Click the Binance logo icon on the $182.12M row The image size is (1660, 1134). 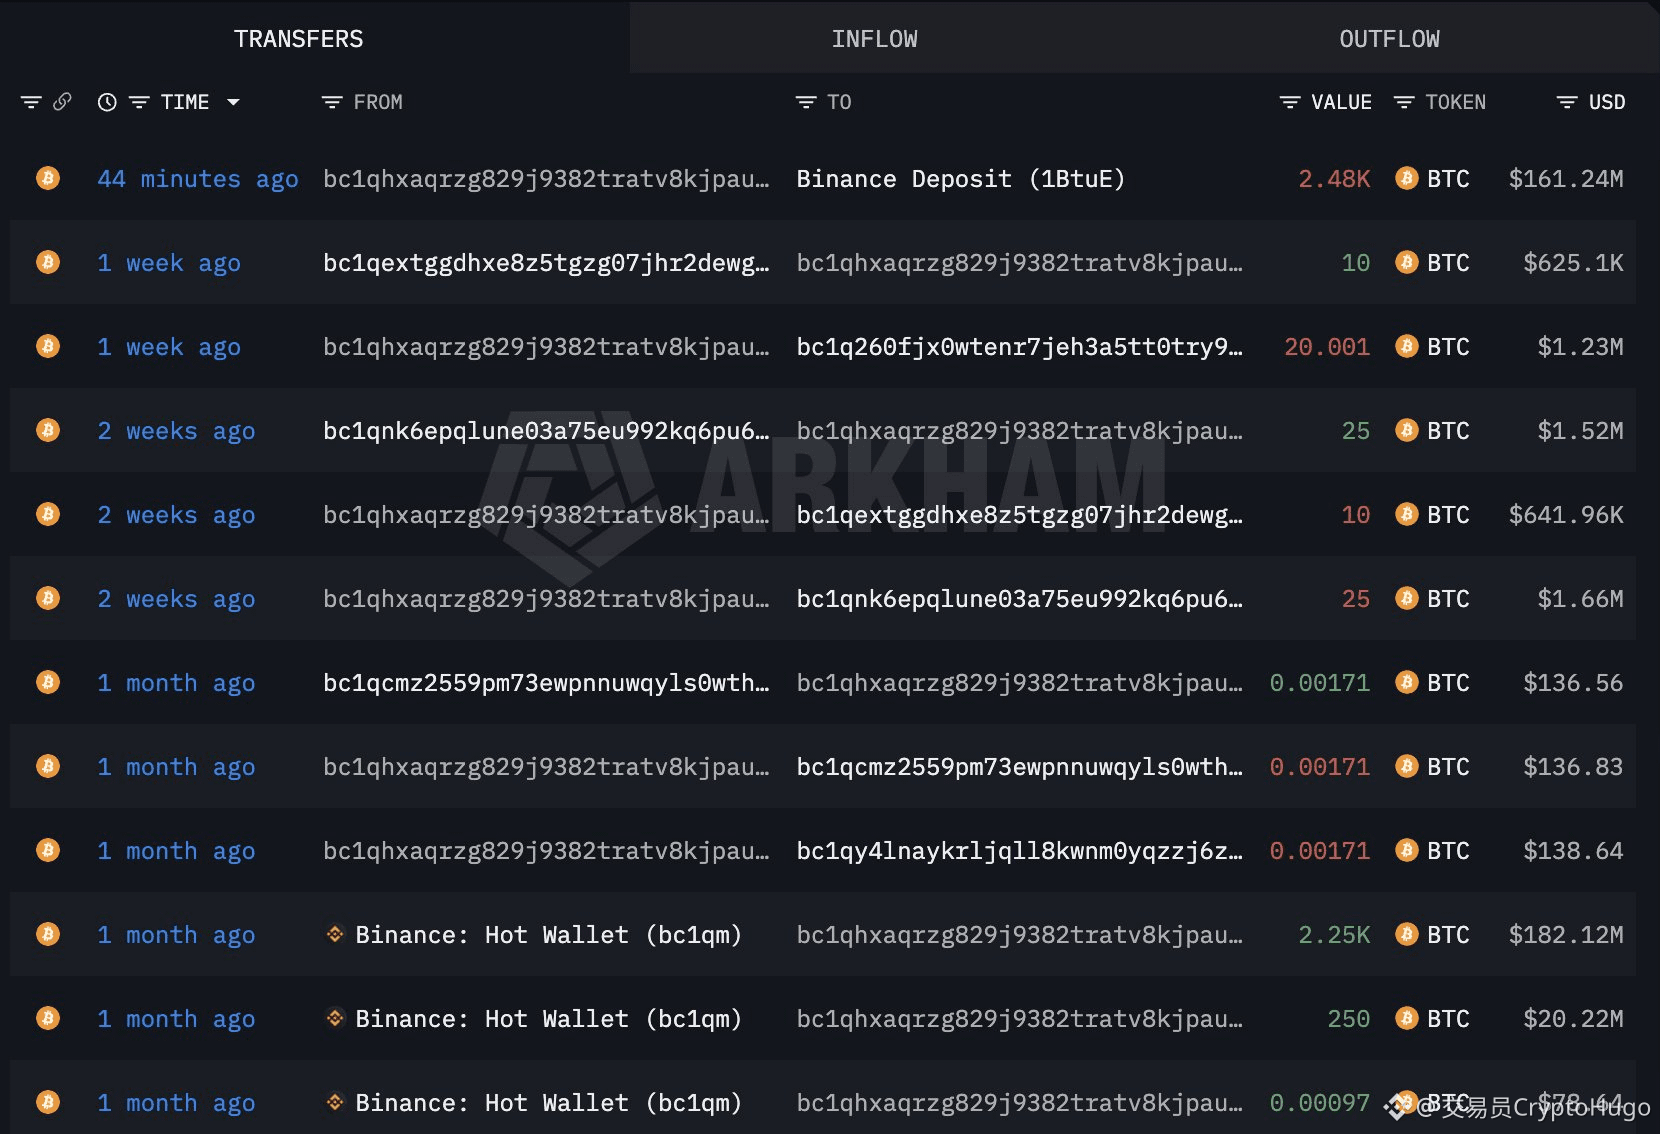(x=335, y=934)
